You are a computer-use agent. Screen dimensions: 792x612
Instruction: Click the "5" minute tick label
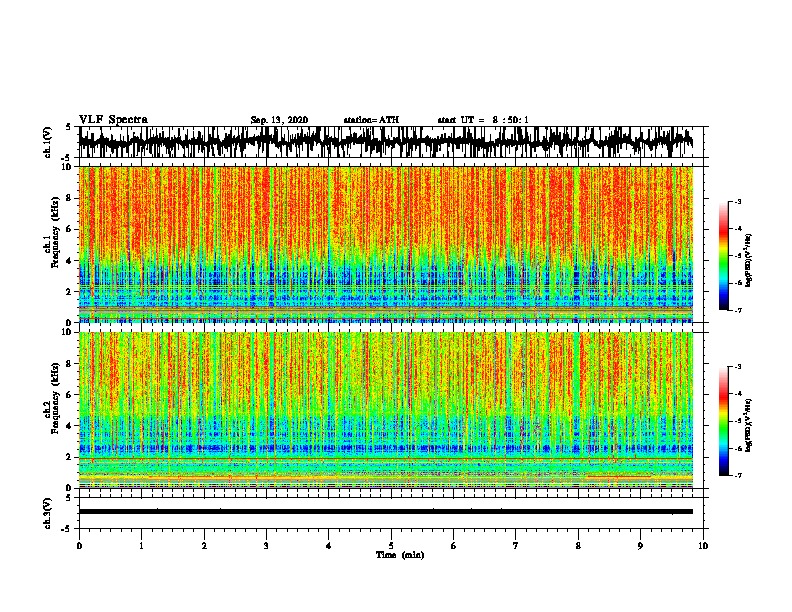pos(391,546)
